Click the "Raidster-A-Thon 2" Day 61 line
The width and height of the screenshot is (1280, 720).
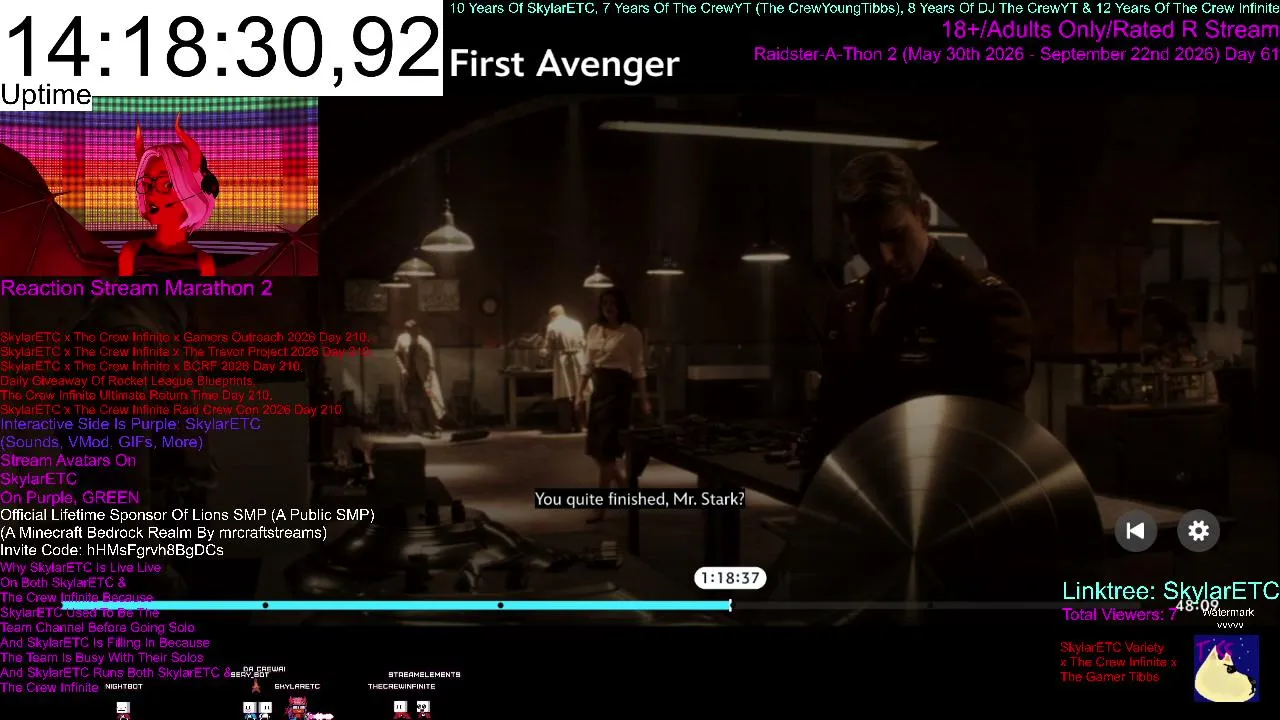[x=1016, y=54]
